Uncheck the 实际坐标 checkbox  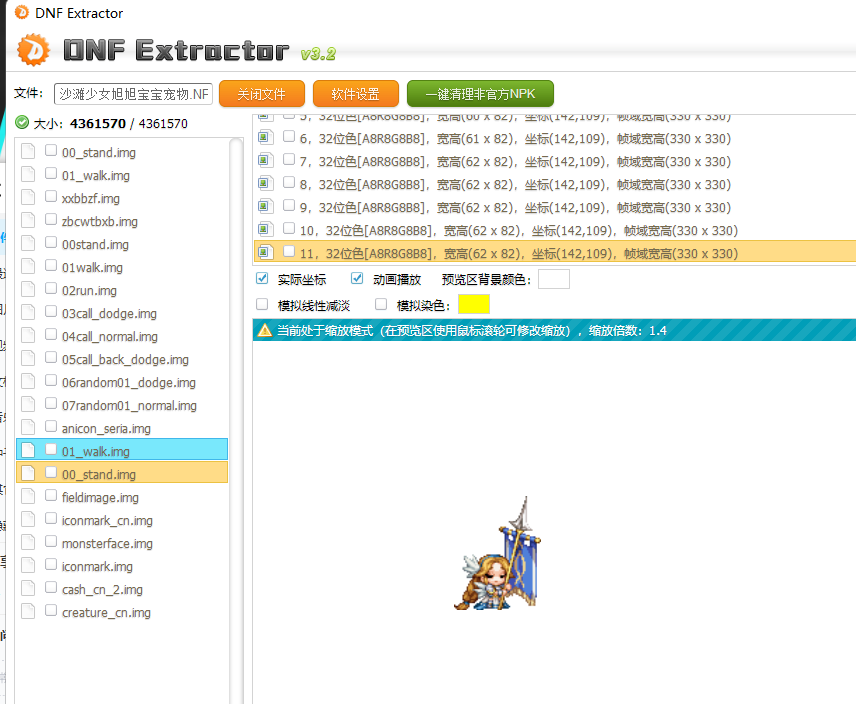(262, 279)
